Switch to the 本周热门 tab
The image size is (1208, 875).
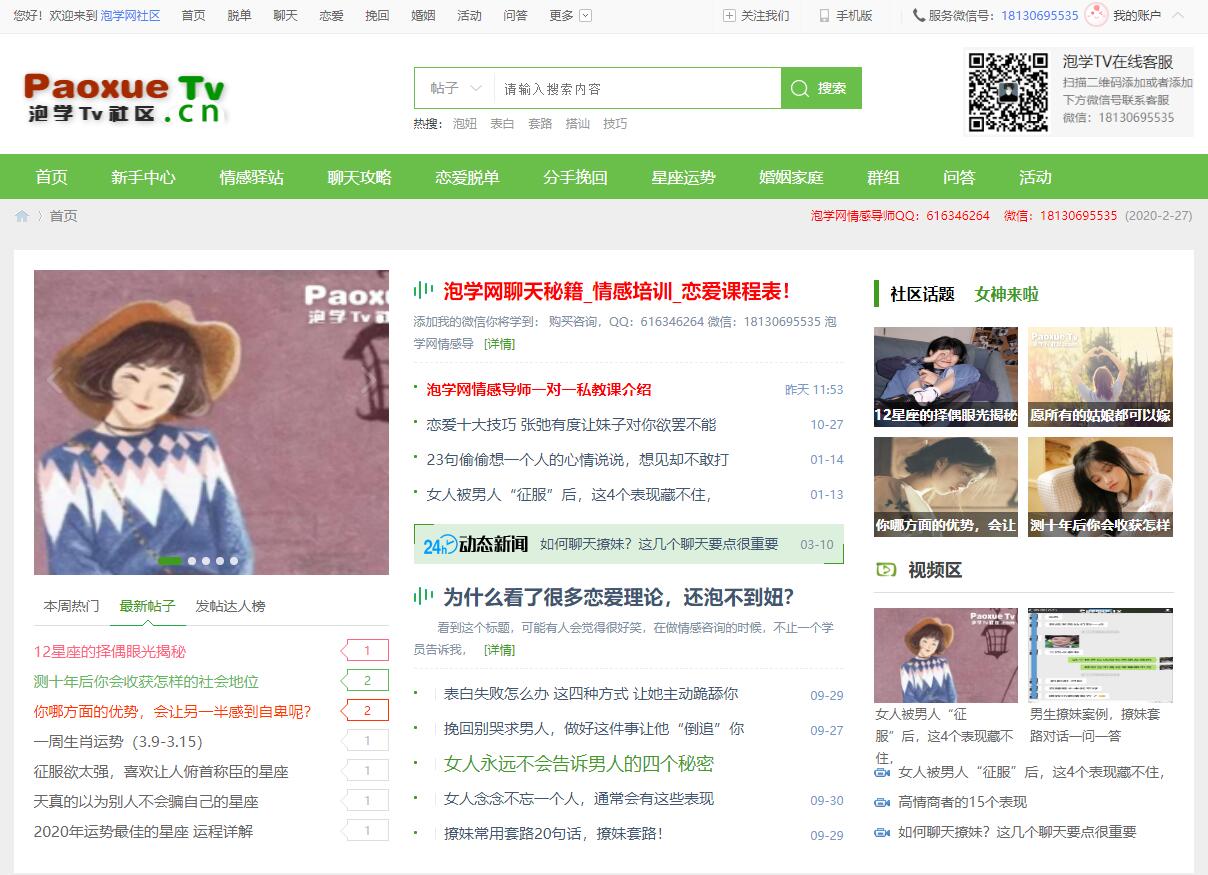pyautogui.click(x=71, y=606)
